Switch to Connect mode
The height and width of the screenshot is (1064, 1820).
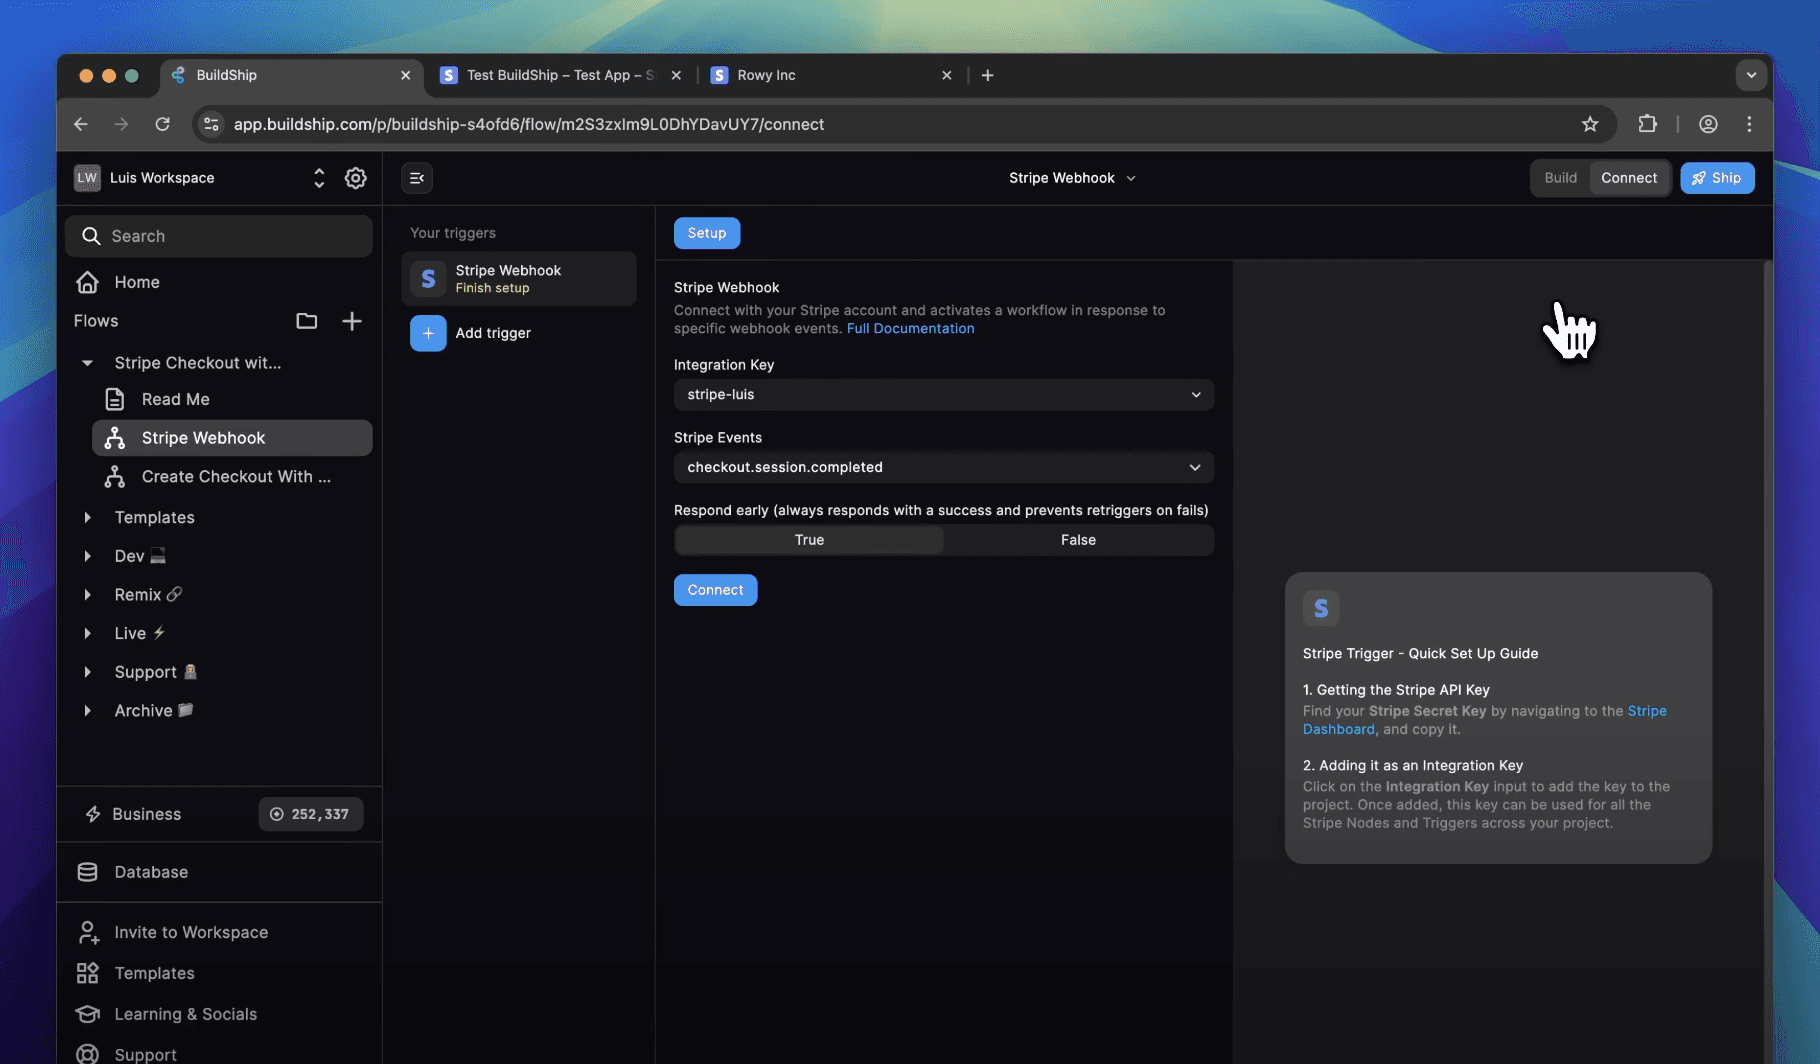[x=1629, y=178]
